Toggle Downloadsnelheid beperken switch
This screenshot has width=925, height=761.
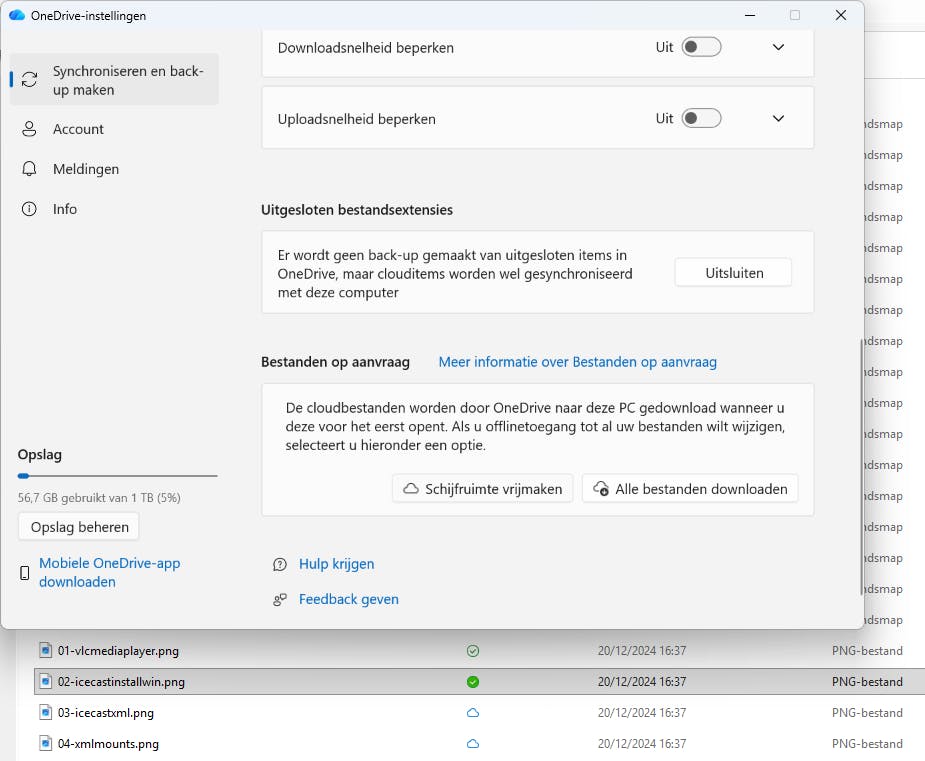tap(701, 47)
